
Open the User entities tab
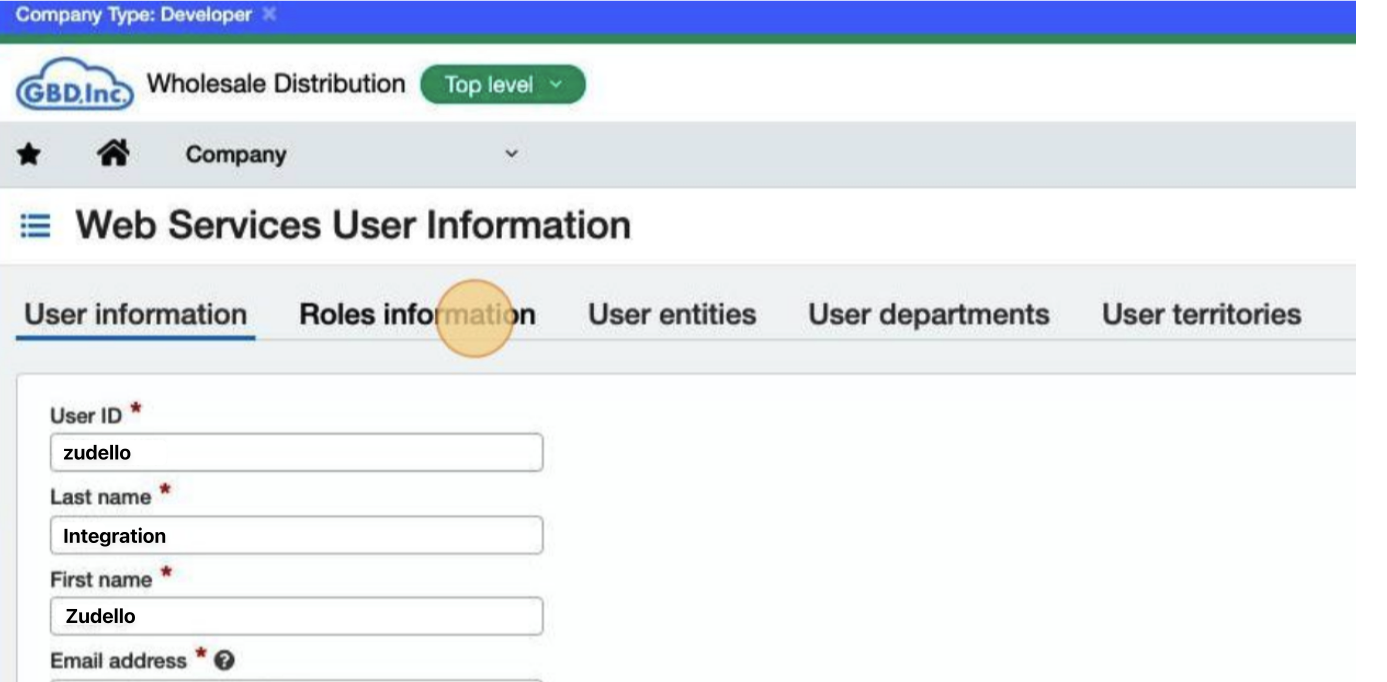pyautogui.click(x=671, y=314)
